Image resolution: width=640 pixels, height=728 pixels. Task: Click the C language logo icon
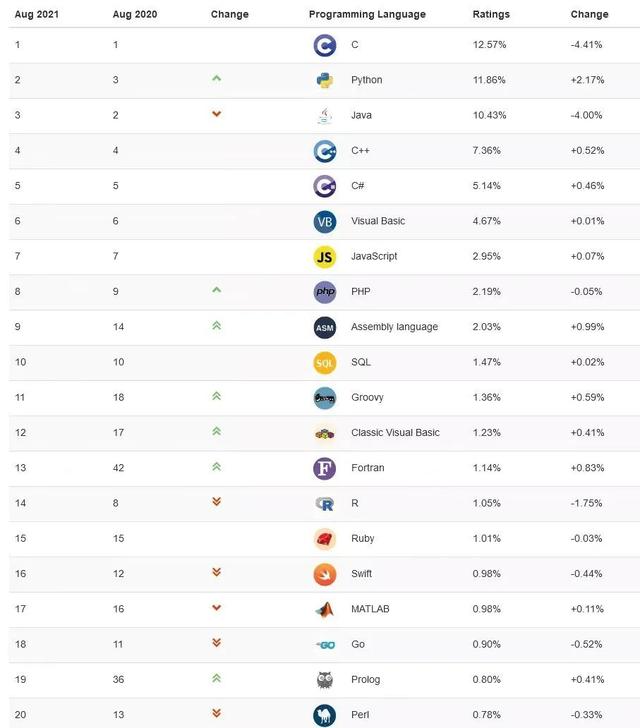click(325, 45)
